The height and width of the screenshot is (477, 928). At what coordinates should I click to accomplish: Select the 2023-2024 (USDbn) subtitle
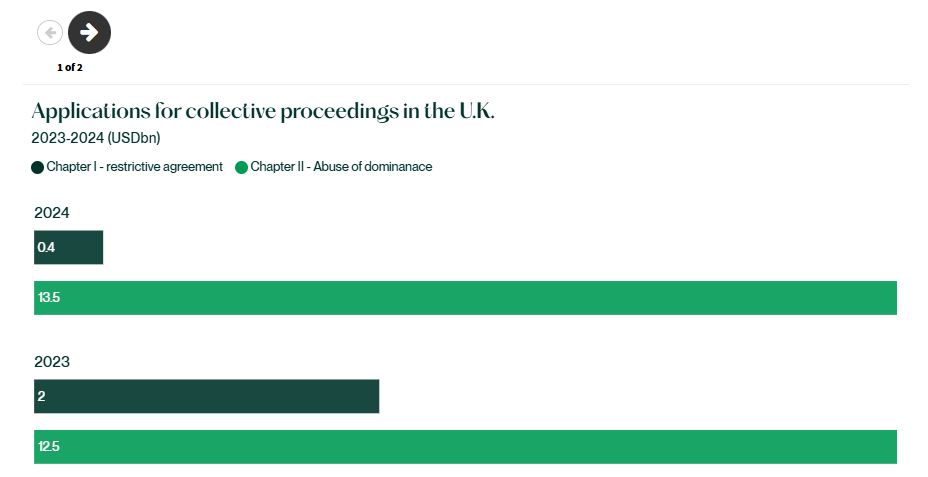tap(96, 138)
